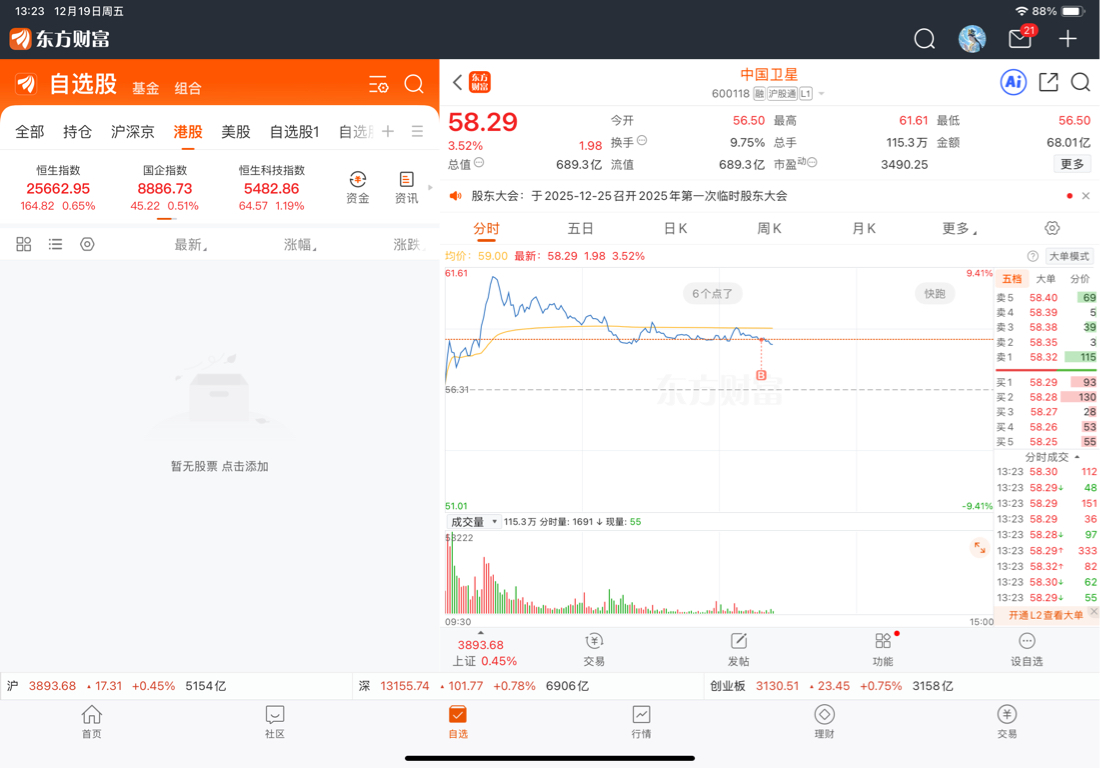Open search from the top bar magnifier
Screen dimensions: 1100x768
tap(925, 39)
